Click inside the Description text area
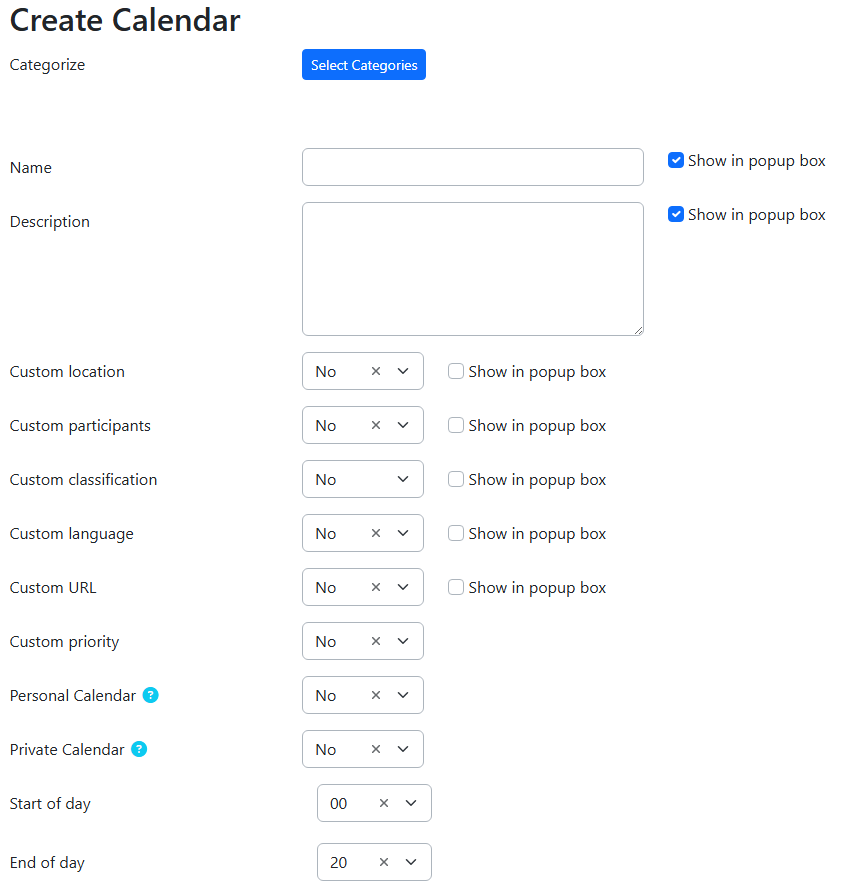This screenshot has width=845, height=886. [472, 268]
